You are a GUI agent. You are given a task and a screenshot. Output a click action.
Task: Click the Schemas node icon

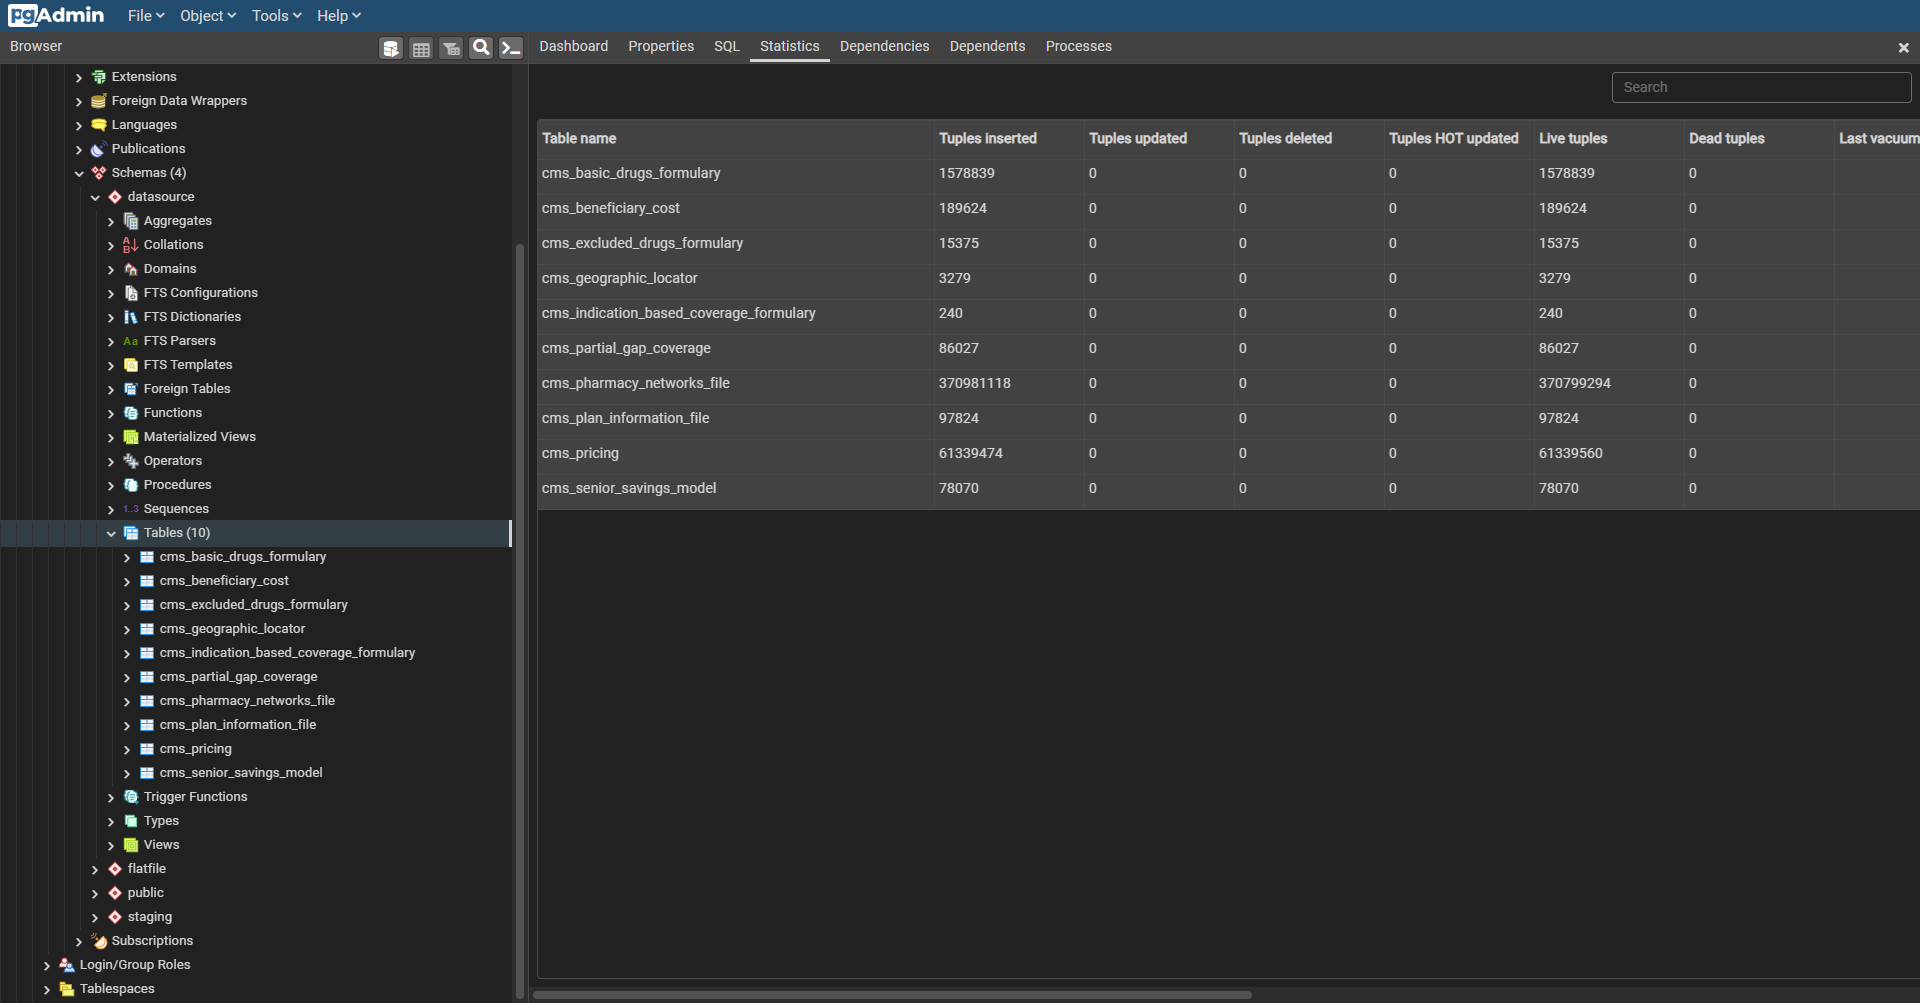pos(99,173)
